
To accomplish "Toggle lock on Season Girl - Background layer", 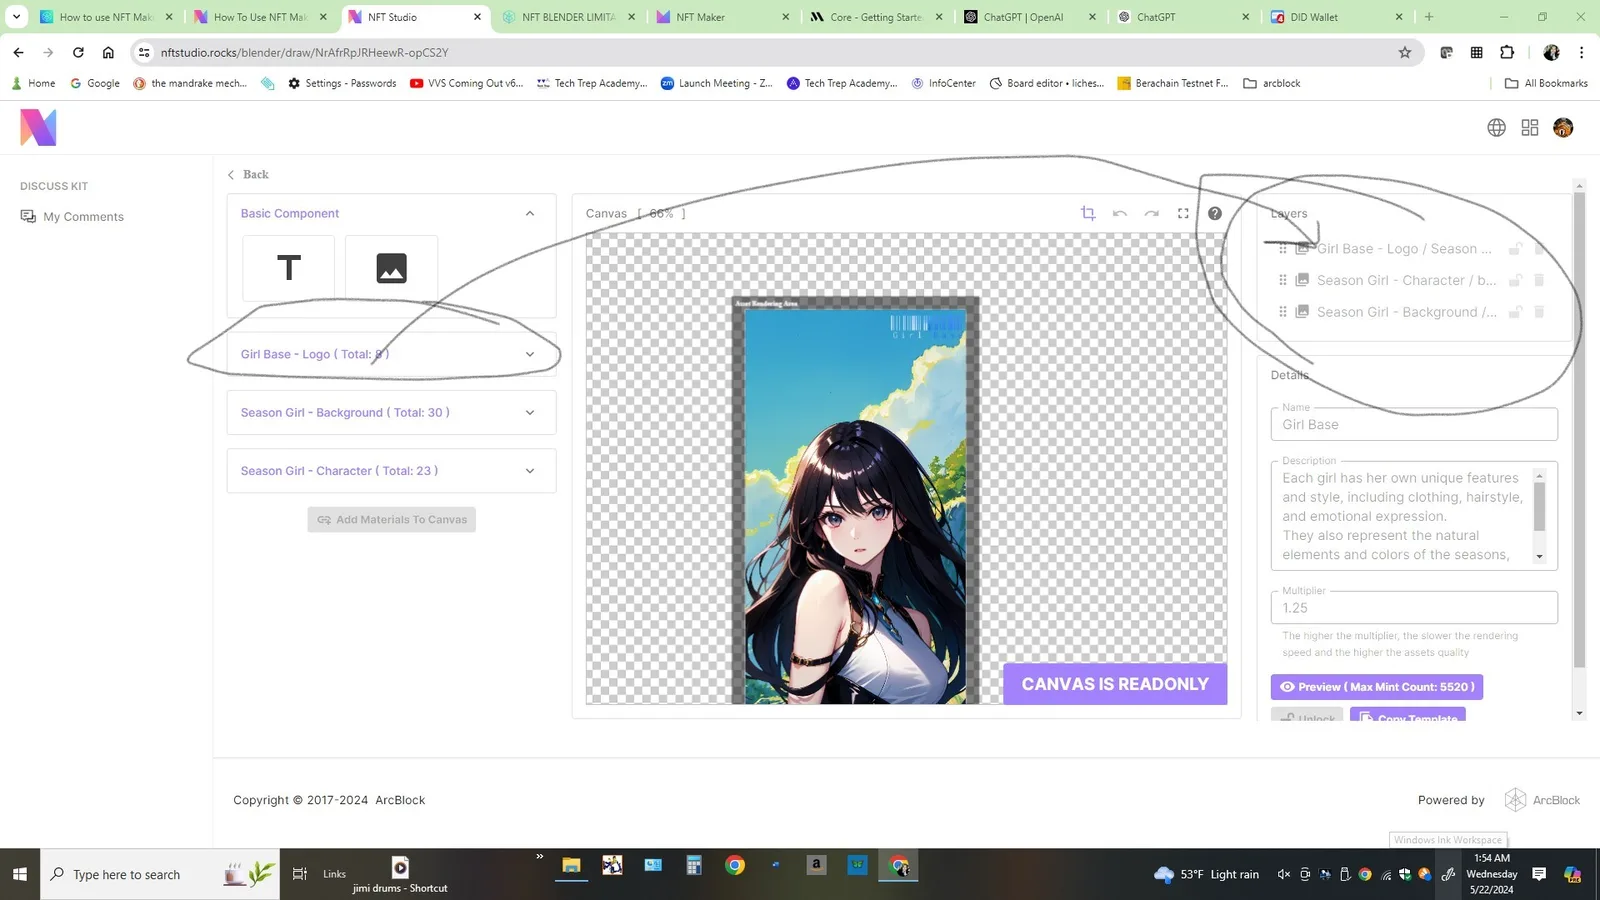I will pyautogui.click(x=1515, y=312).
